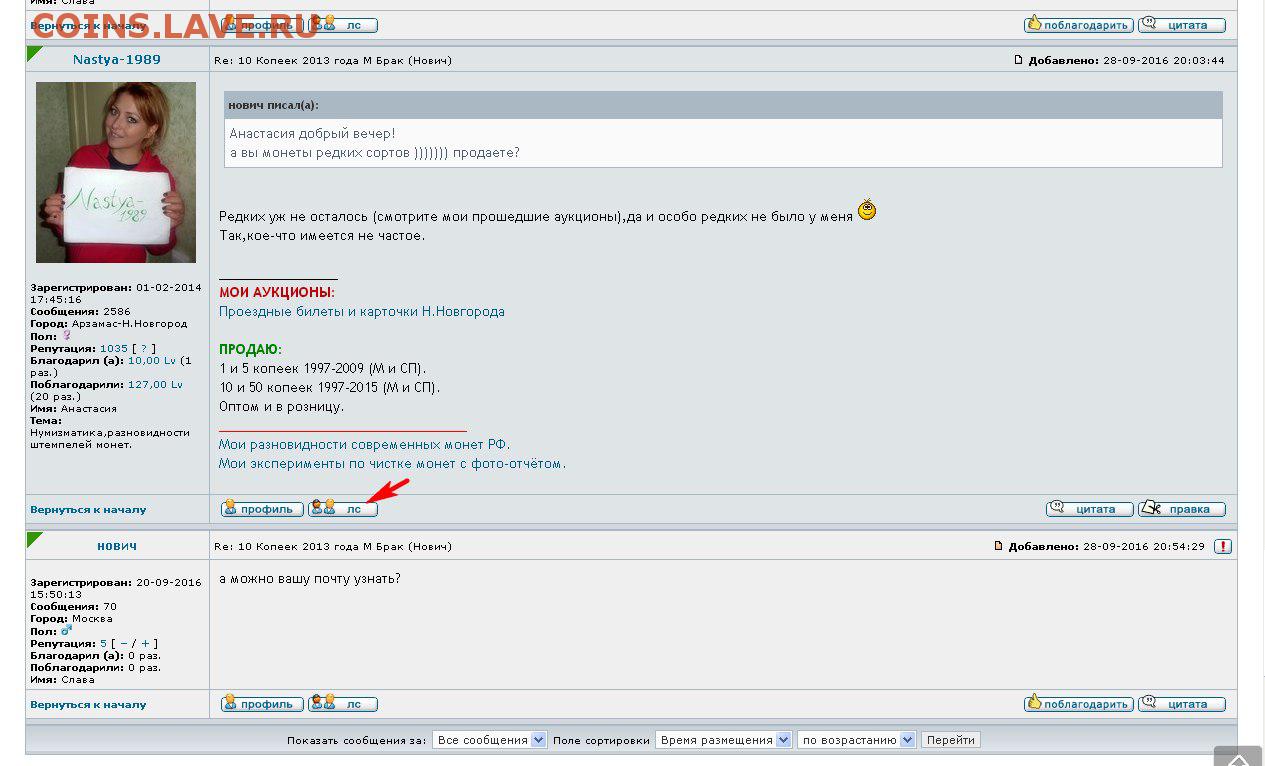This screenshot has width=1265, height=766.
Task: Click Вернуться к началу under Nastya-1989's post
Action: pos(88,509)
